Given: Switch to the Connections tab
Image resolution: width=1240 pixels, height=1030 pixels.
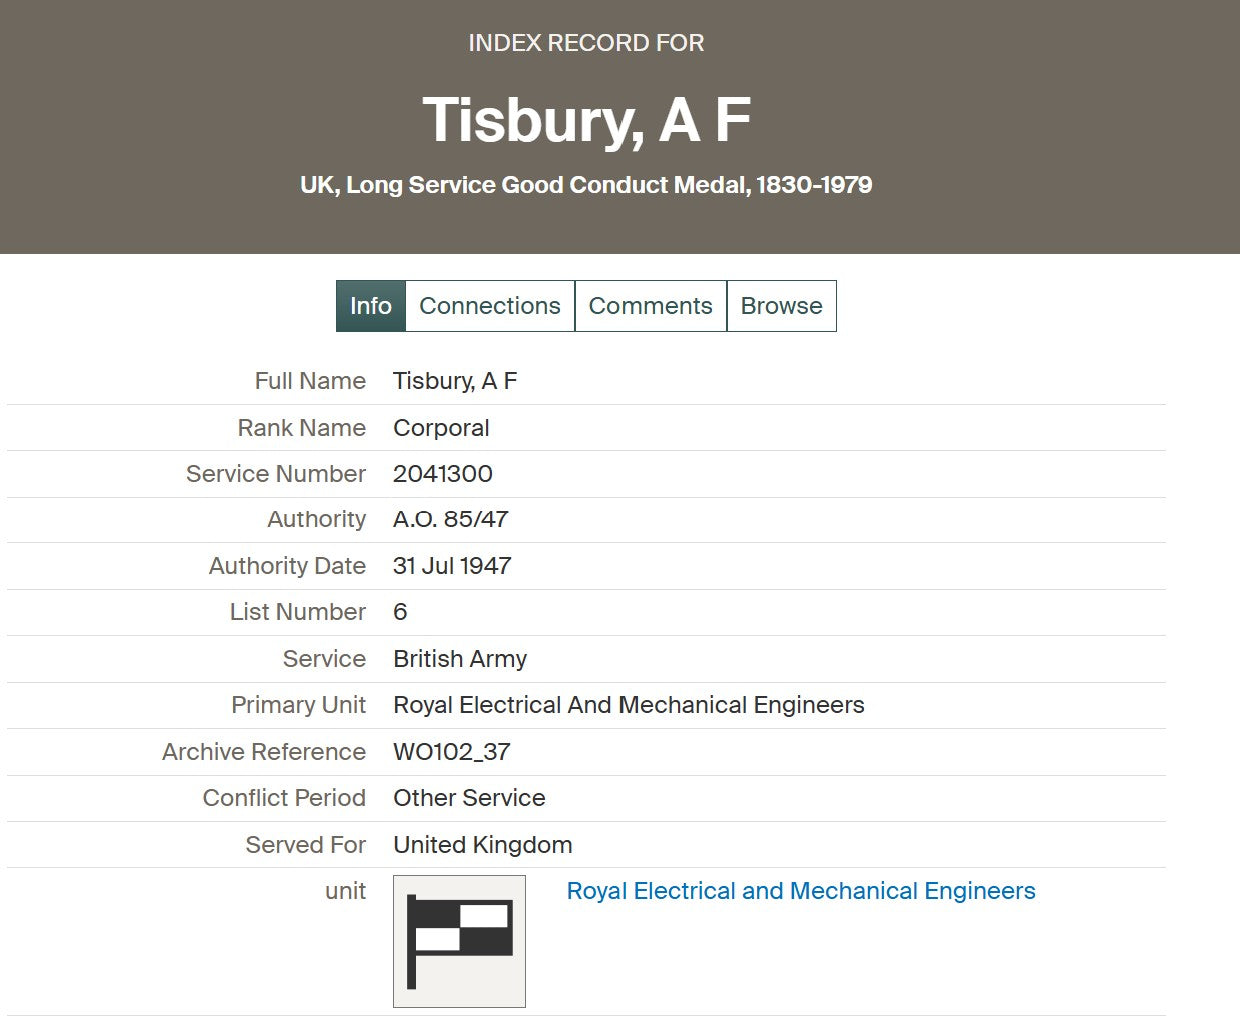Looking at the screenshot, I should pyautogui.click(x=490, y=306).
